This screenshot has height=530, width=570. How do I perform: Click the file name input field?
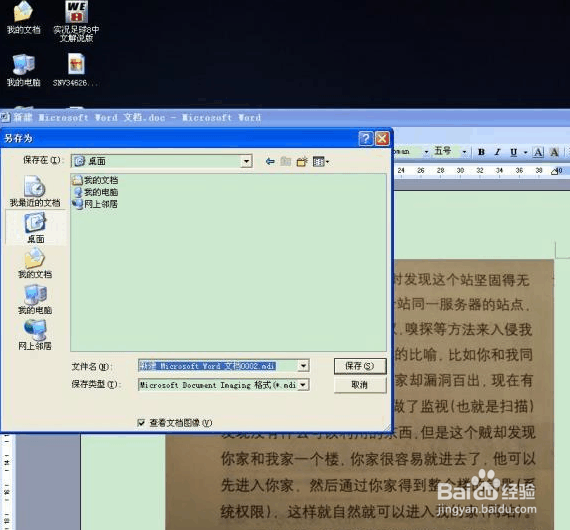coord(218,366)
